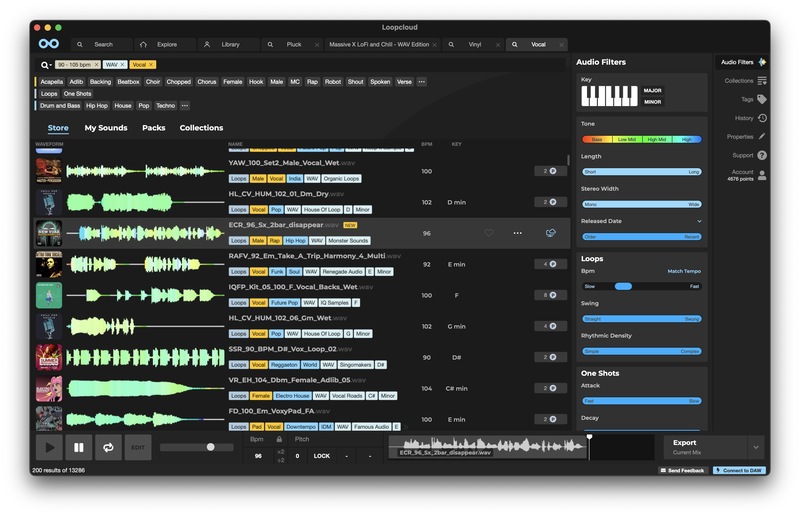Toggle the MAJOR key filter
800x515 pixels.
tap(652, 91)
